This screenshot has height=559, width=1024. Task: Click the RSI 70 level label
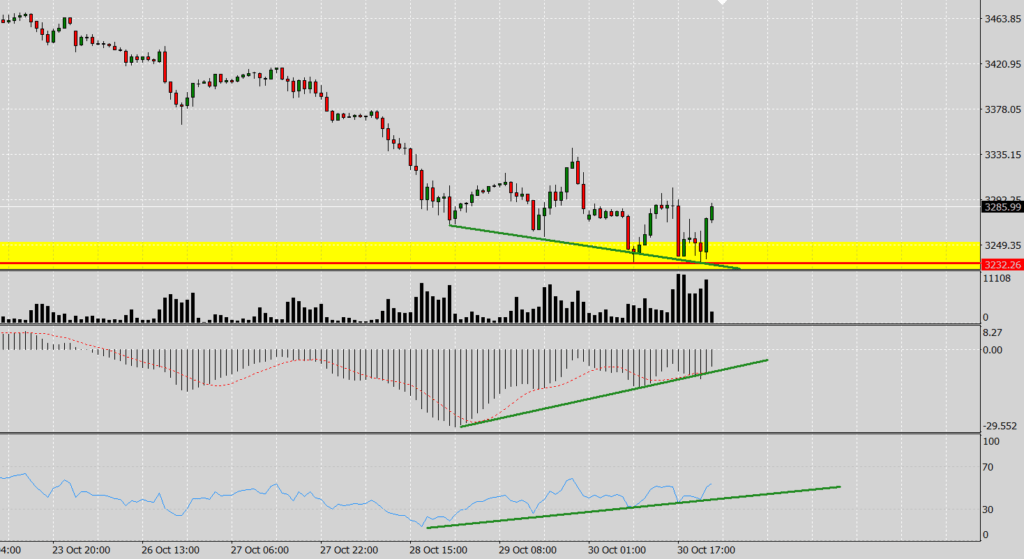click(990, 467)
